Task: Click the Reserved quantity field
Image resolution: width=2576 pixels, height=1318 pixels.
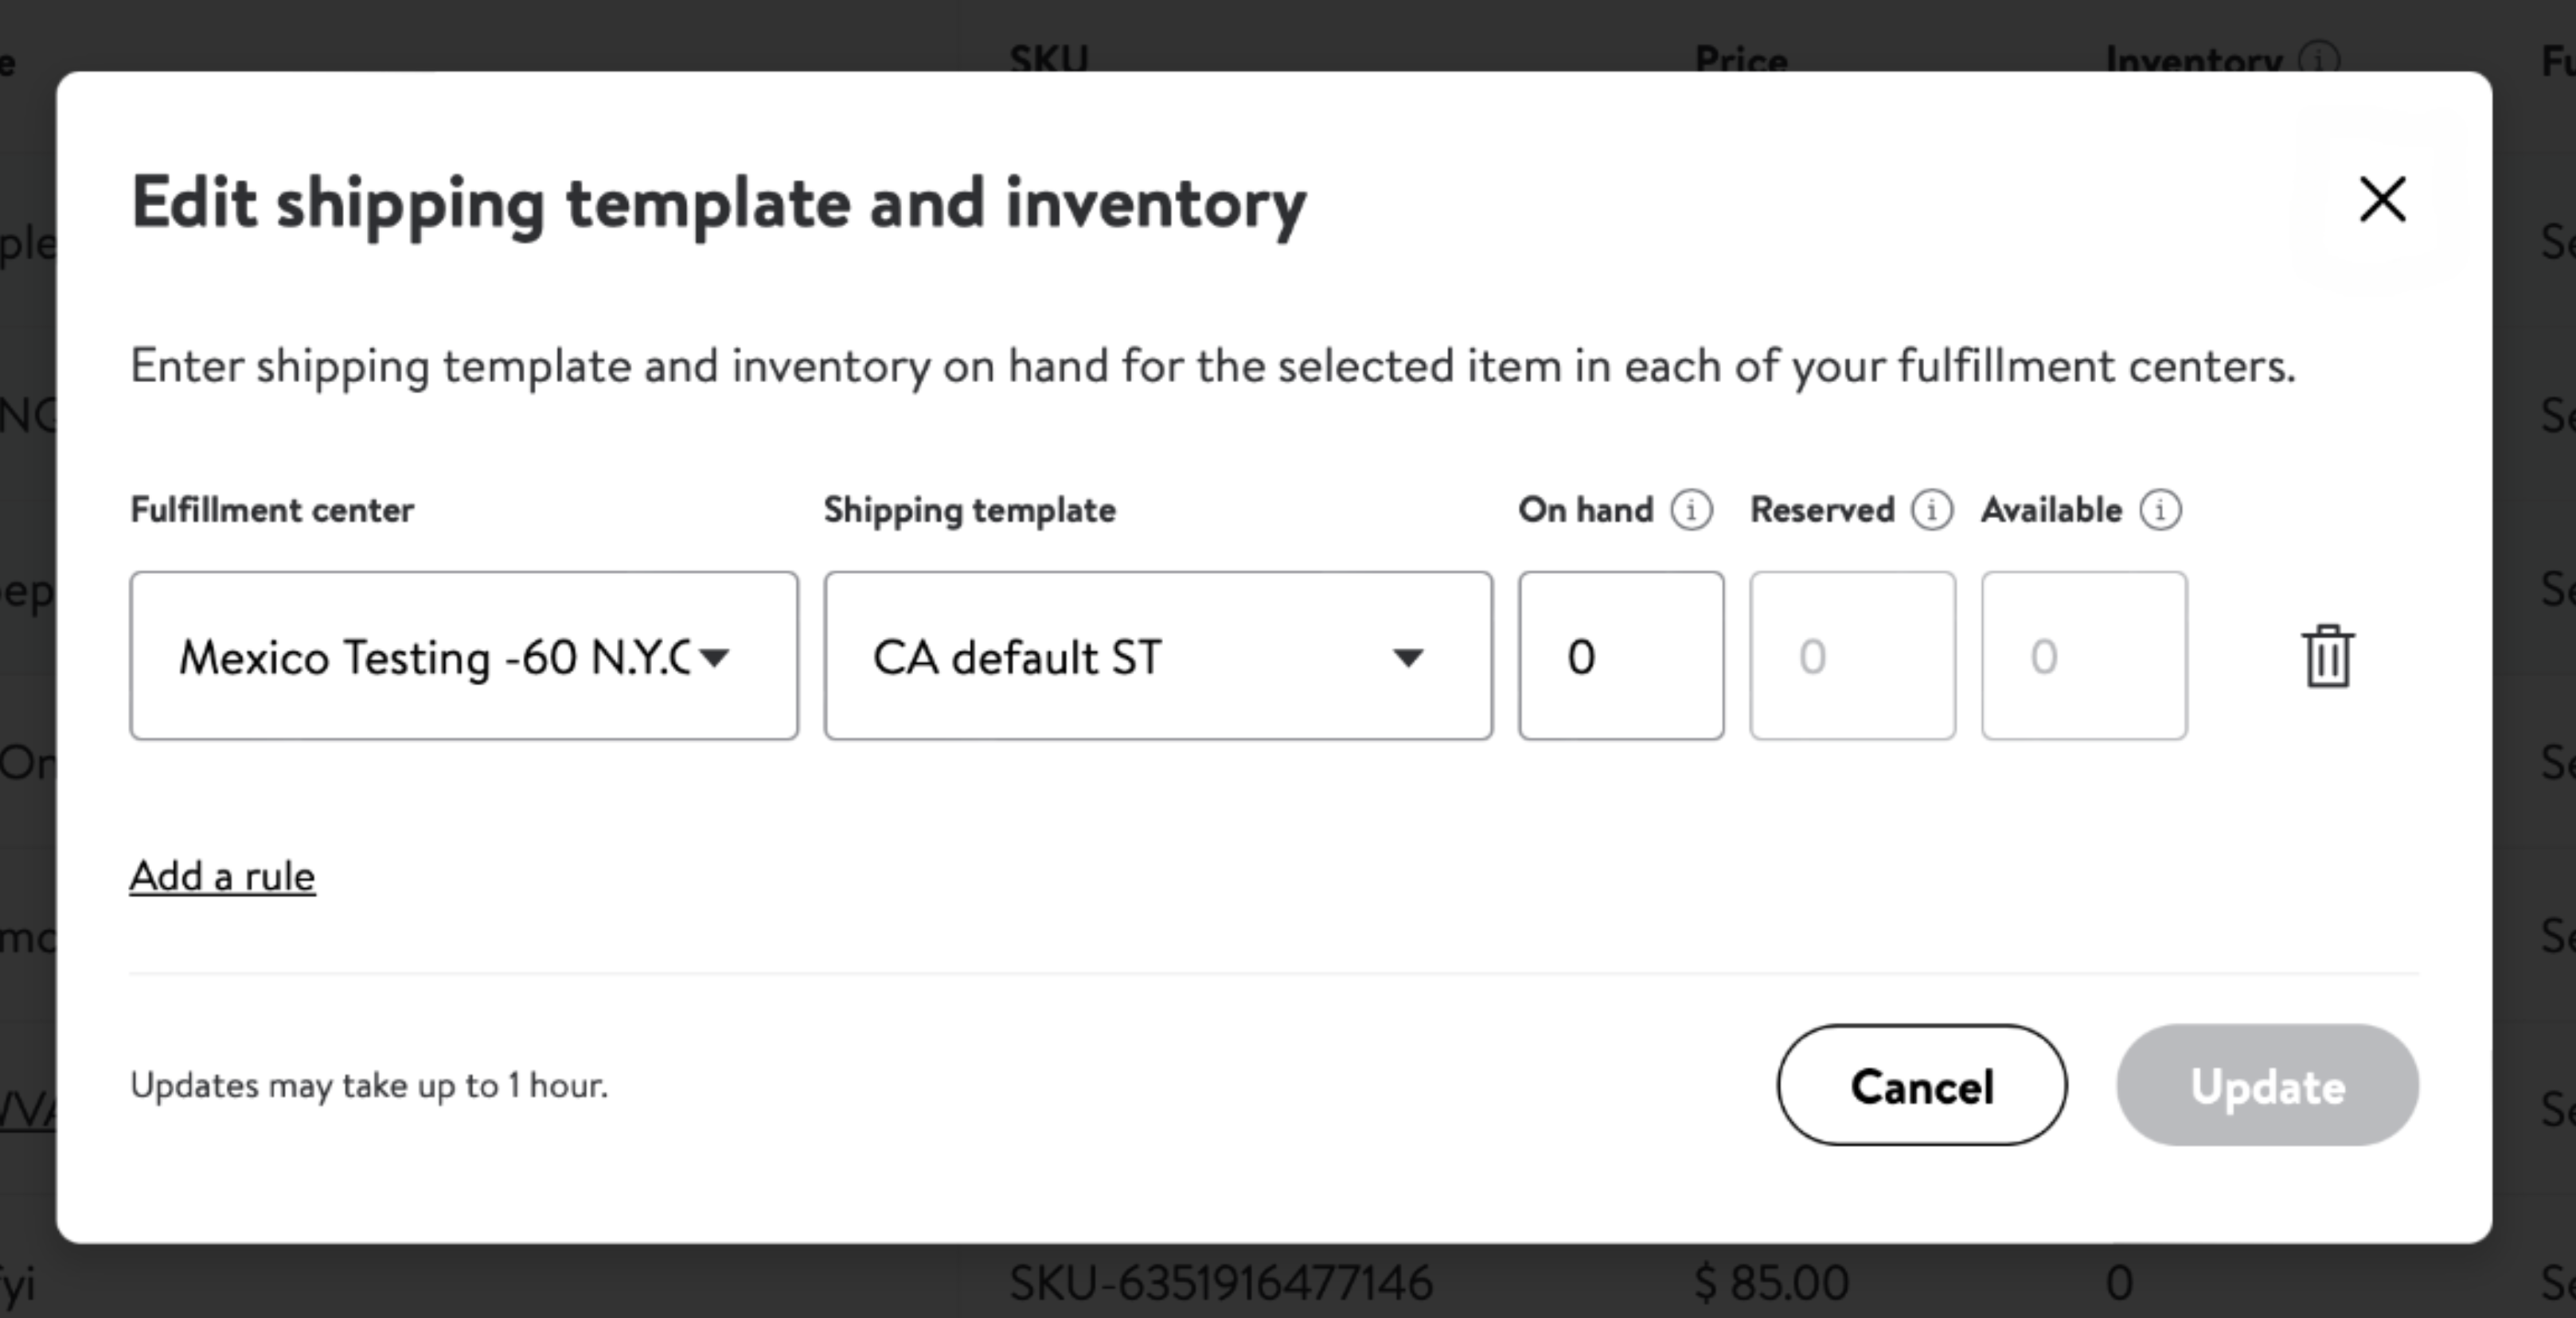Action: tap(1852, 656)
